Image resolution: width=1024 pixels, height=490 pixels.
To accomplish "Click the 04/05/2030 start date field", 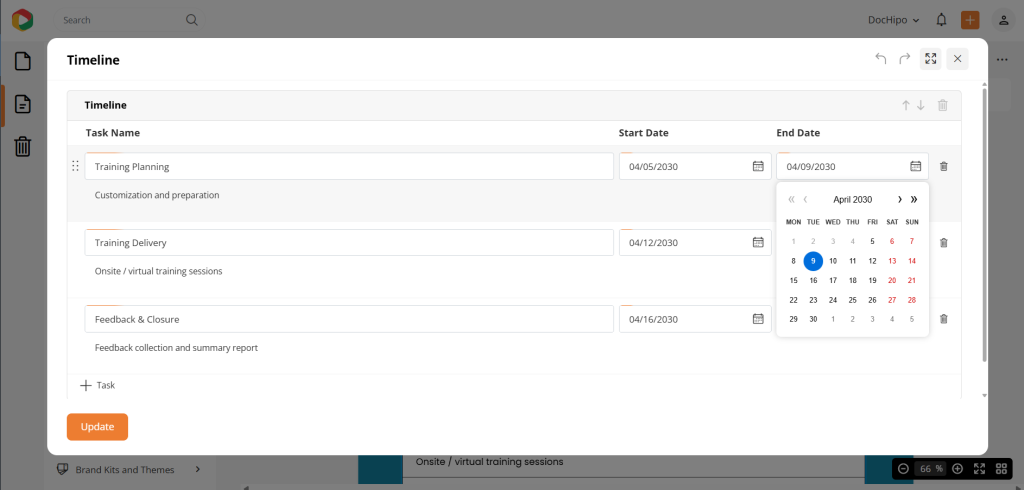I will (695, 166).
